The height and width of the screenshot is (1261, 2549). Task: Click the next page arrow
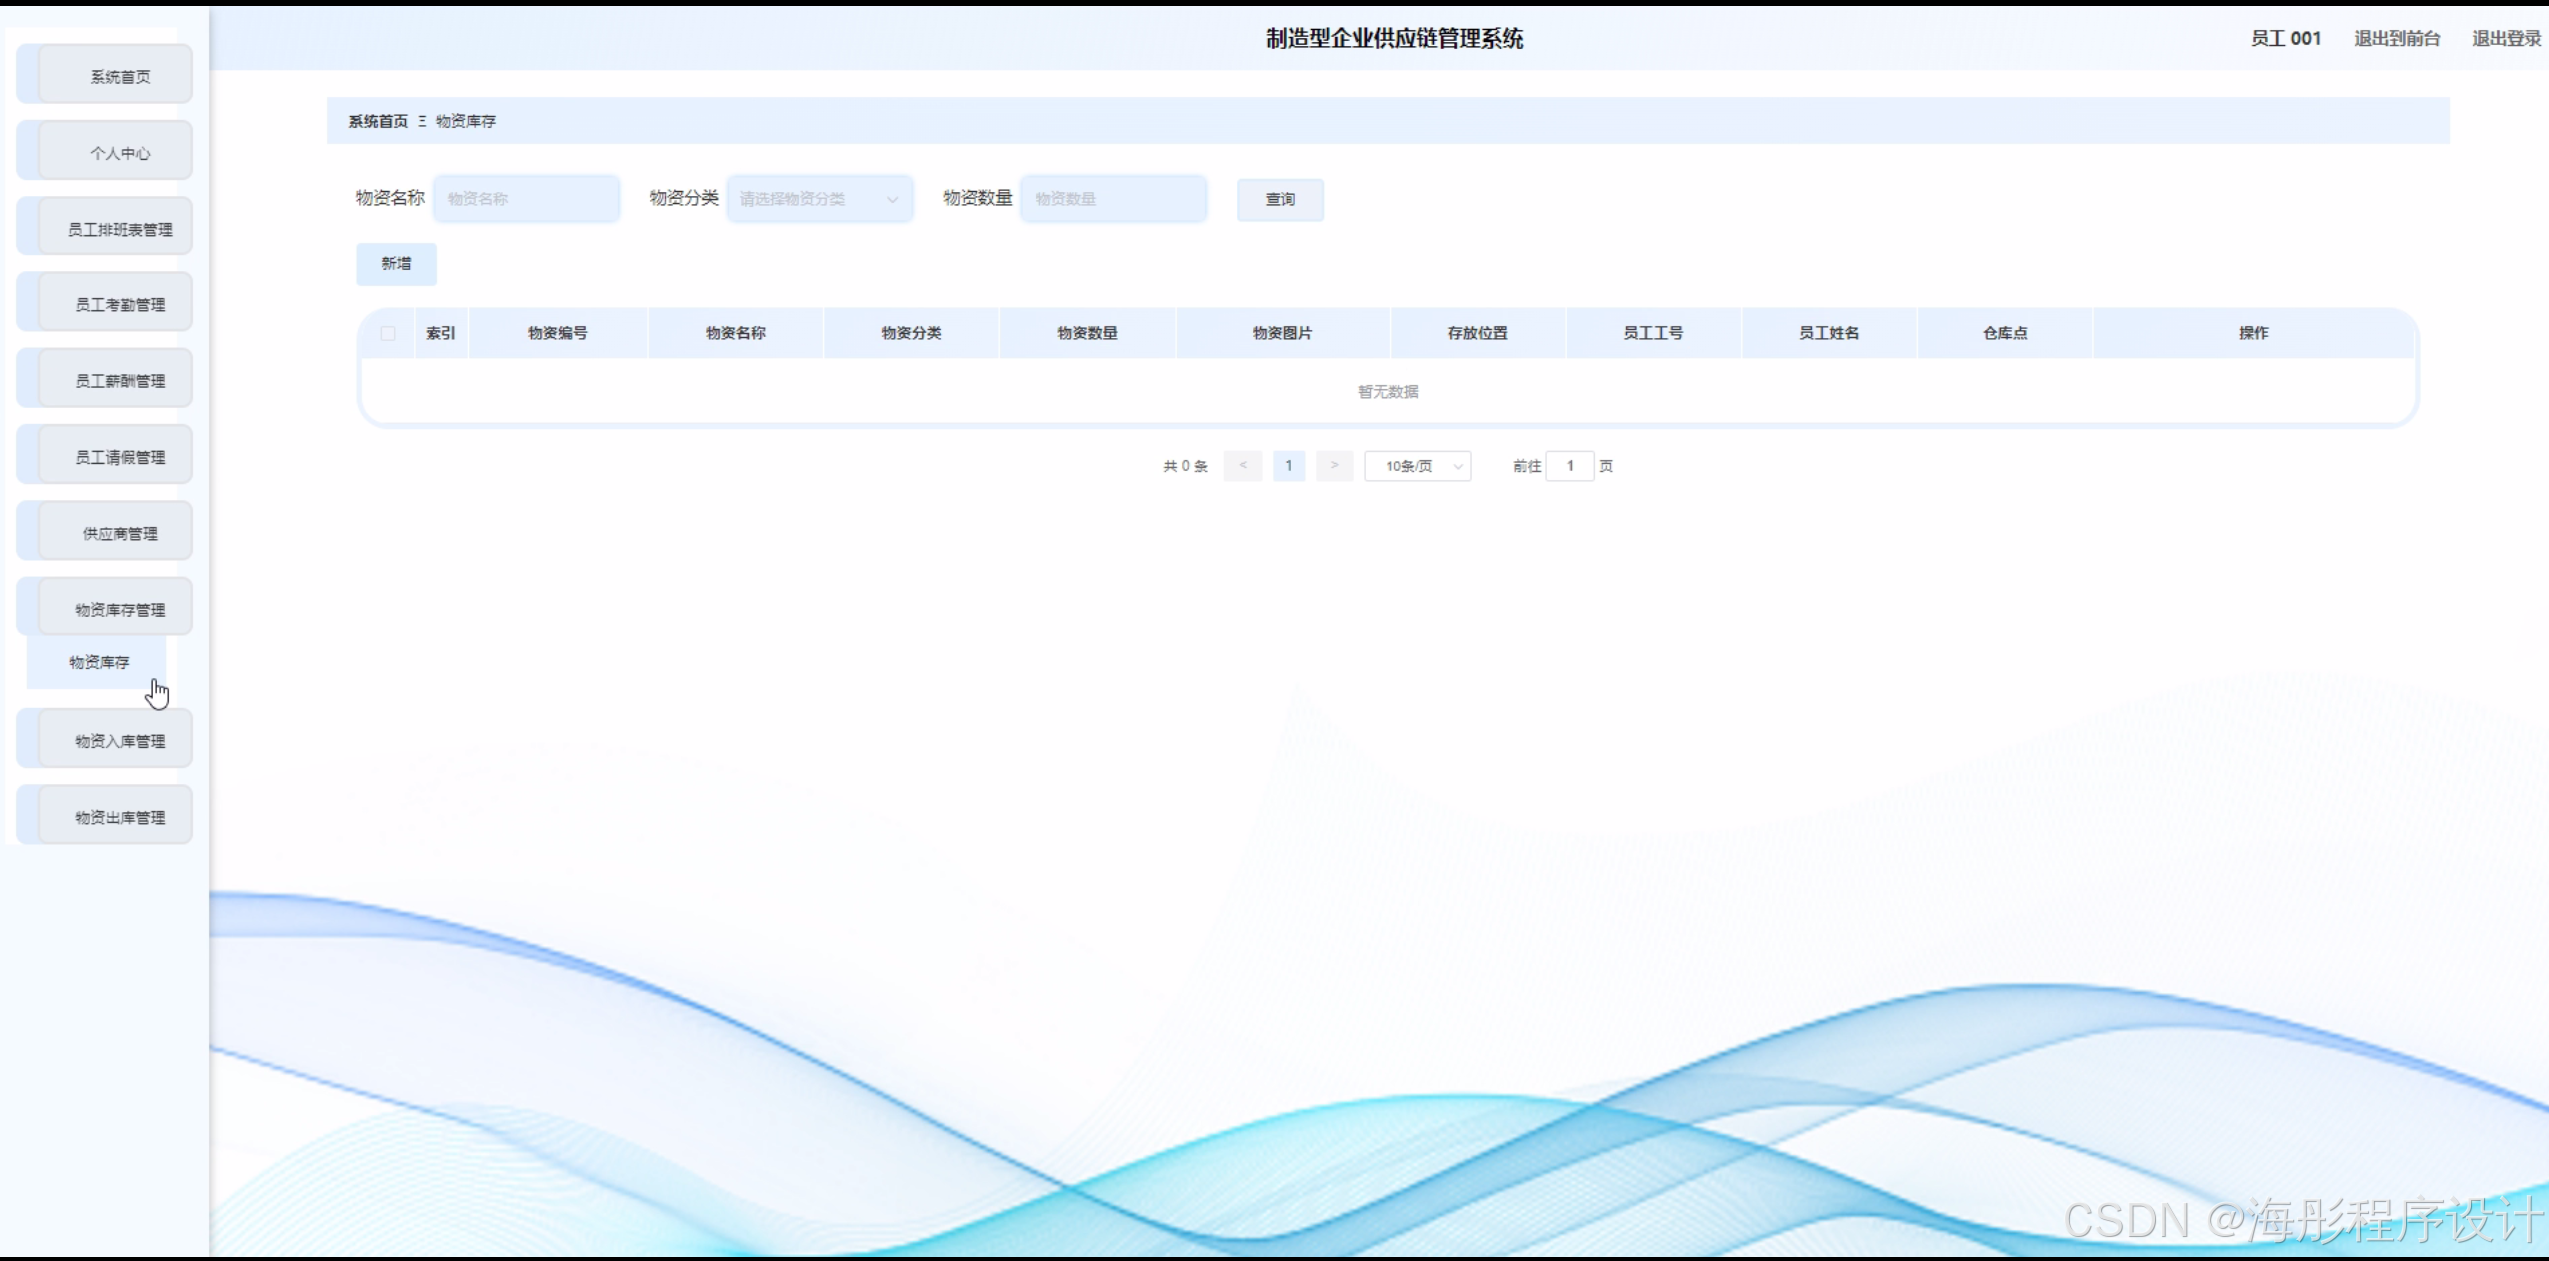(1334, 466)
